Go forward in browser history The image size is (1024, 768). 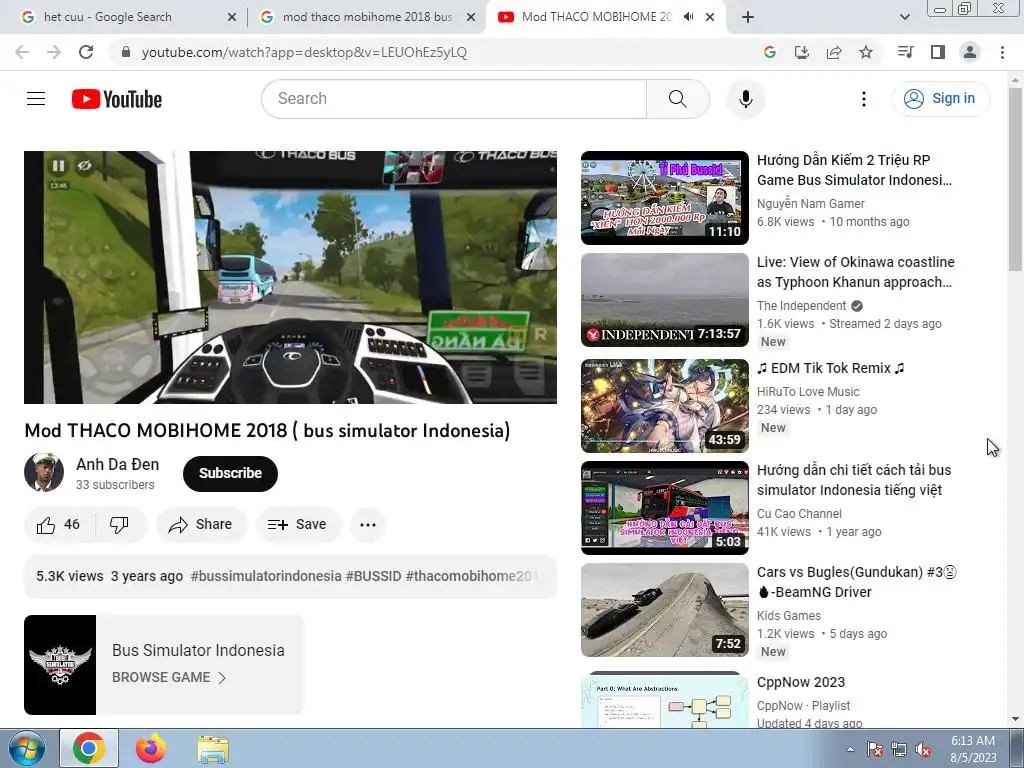click(x=54, y=52)
